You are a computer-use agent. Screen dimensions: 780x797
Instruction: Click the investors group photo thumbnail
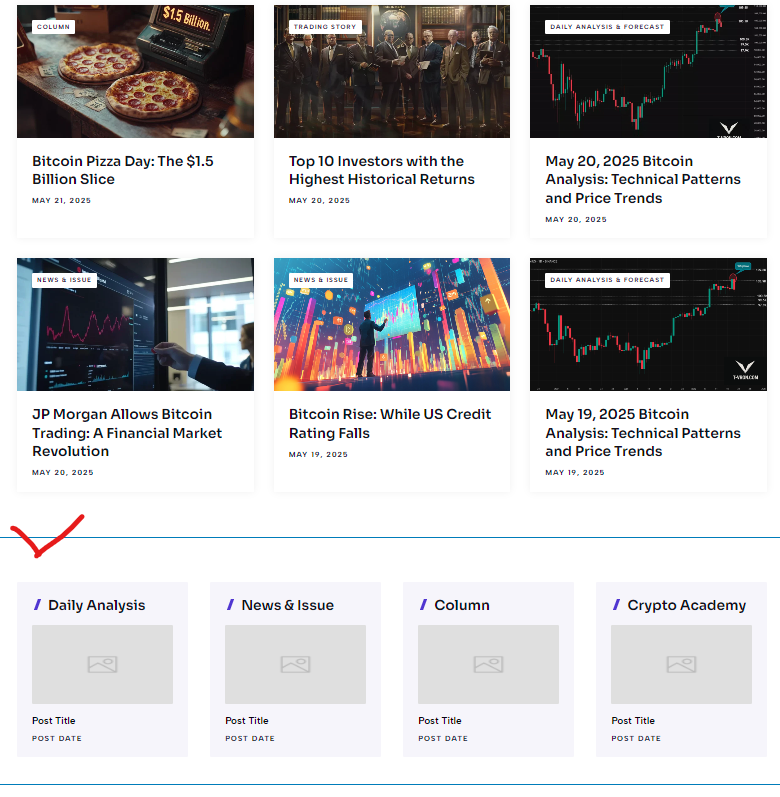coord(392,72)
